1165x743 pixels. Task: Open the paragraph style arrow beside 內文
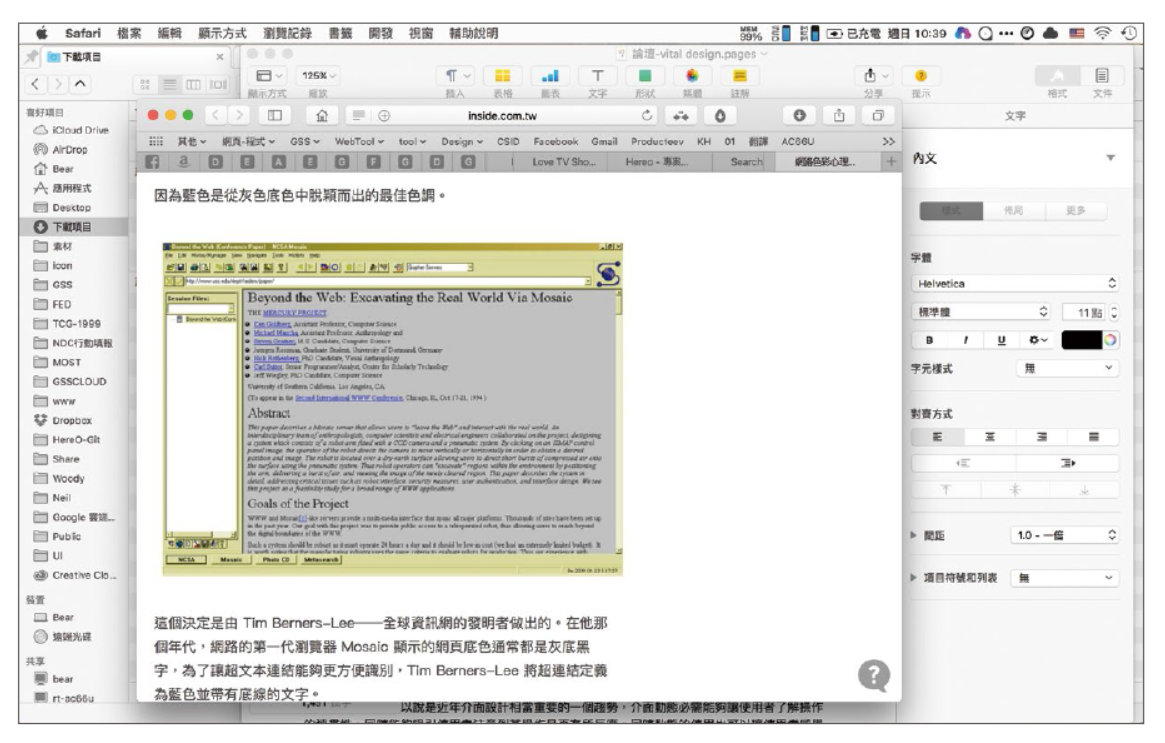tap(1110, 158)
